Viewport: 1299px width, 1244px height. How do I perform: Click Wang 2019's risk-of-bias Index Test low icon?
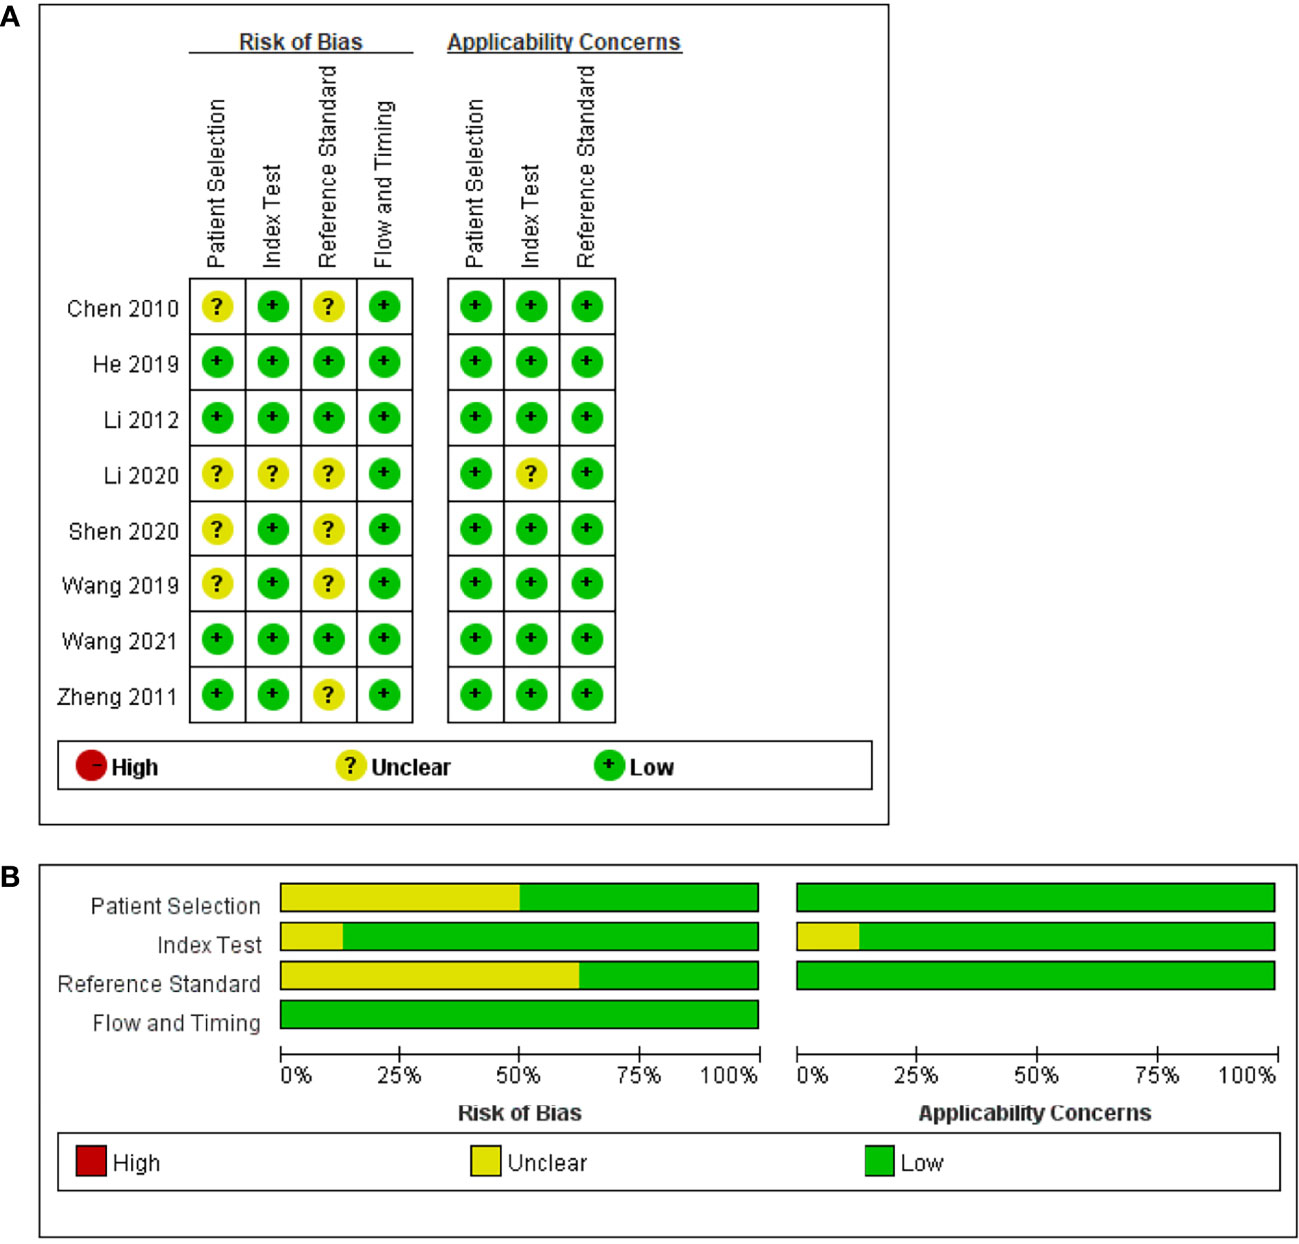pos(273,583)
